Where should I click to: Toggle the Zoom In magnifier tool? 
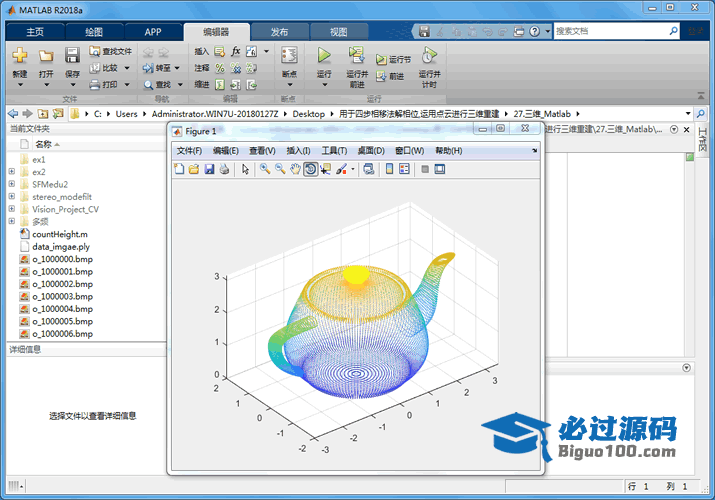coord(265,169)
